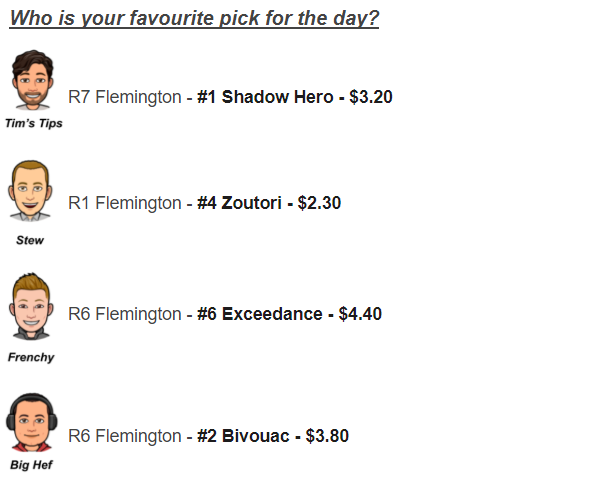The height and width of the screenshot is (483, 600).
Task: Click the 'Who is your favourite pick' heading
Action: pyautogui.click(x=194, y=18)
